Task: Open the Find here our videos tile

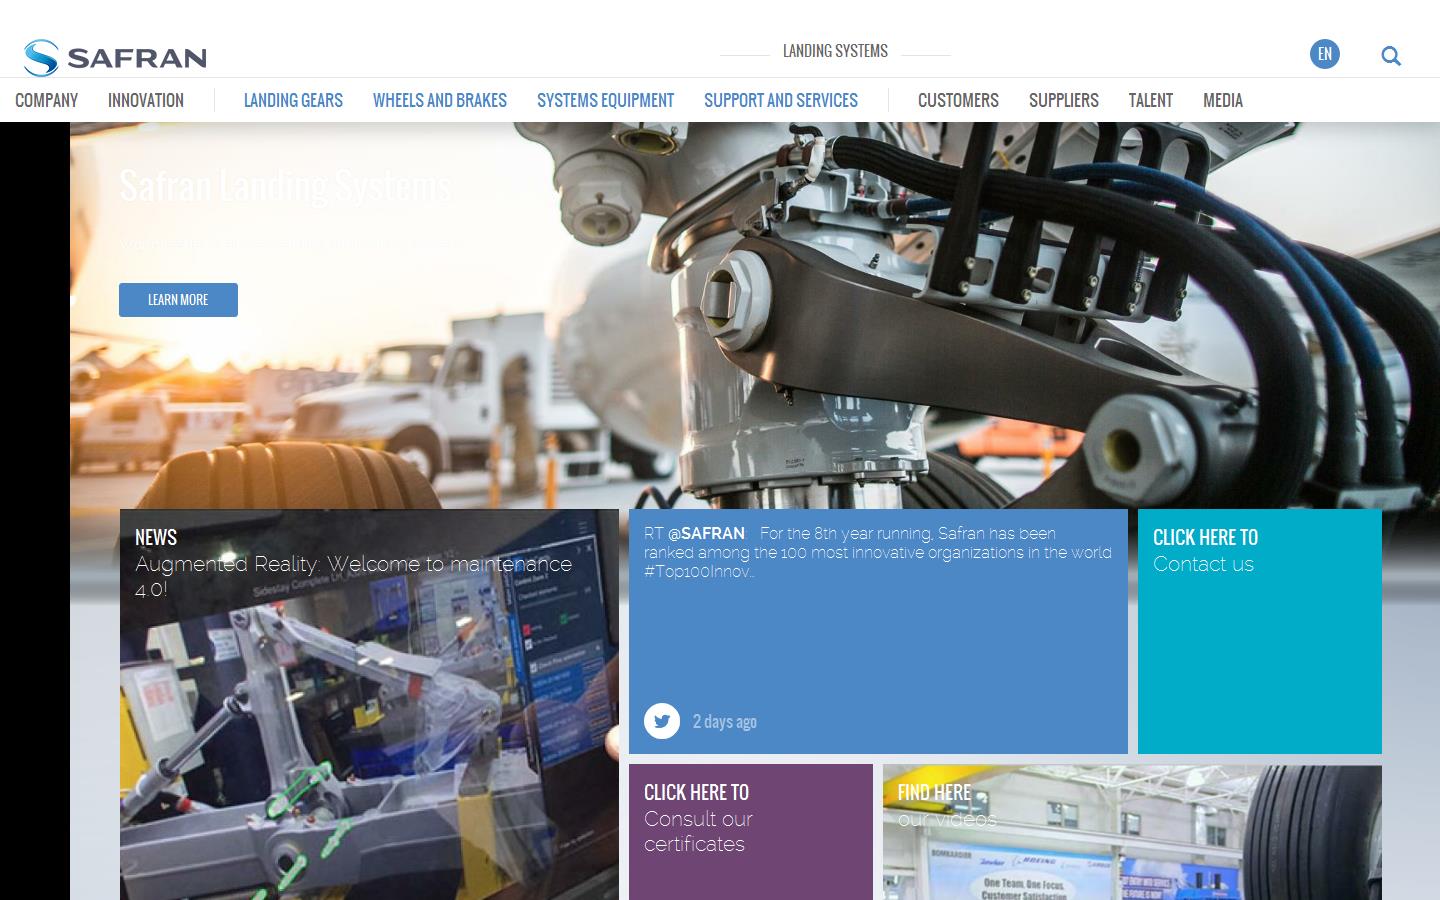Action: (x=1131, y=831)
